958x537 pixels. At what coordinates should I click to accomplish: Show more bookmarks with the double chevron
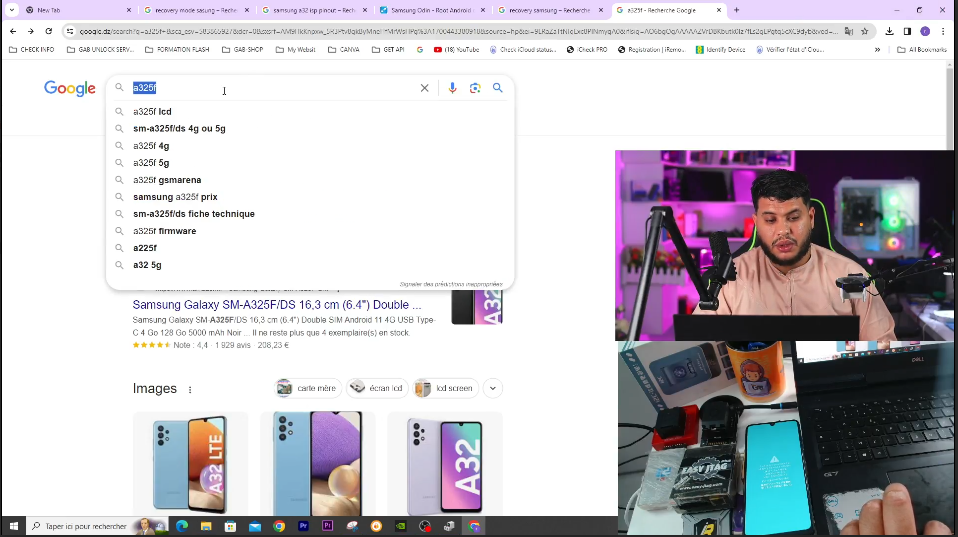pos(877,49)
